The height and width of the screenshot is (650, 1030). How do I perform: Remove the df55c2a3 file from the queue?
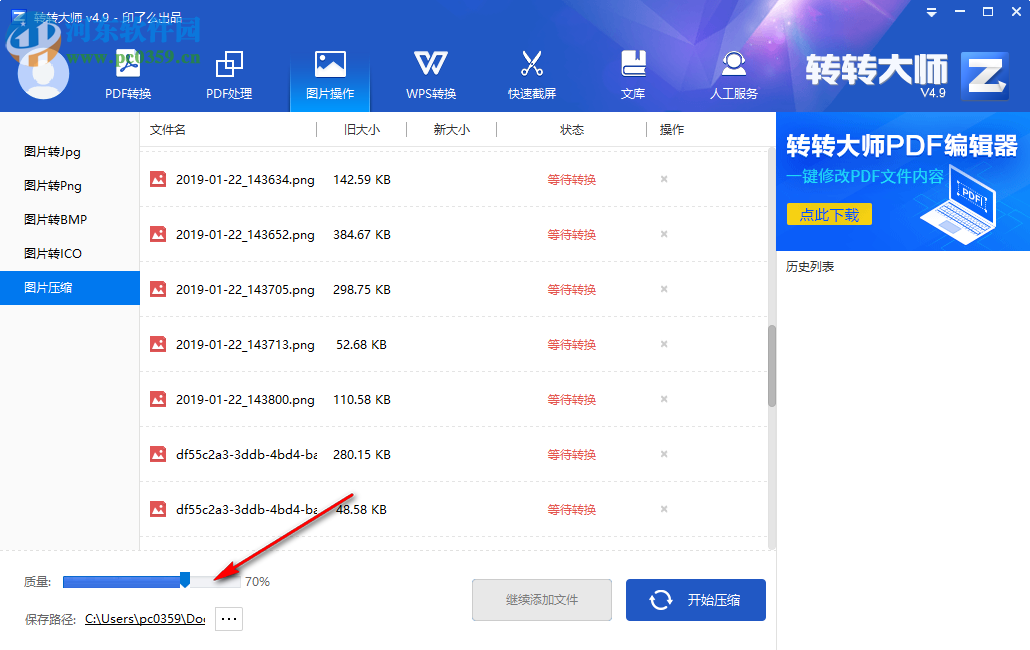[x=663, y=454]
